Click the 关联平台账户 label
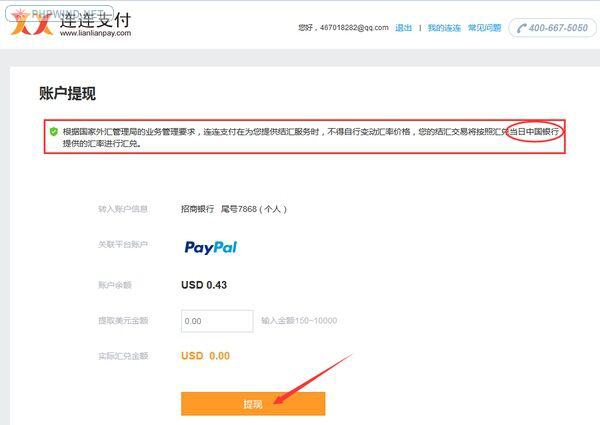Screen dimensions: 600x425 [x=123, y=244]
